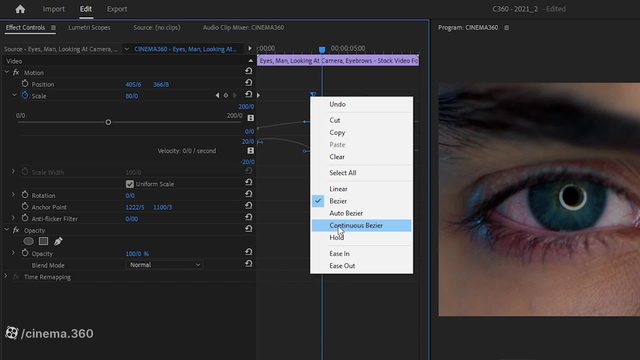Toggle the Motion fx effect icon
The image size is (640, 360).
pos(16,73)
